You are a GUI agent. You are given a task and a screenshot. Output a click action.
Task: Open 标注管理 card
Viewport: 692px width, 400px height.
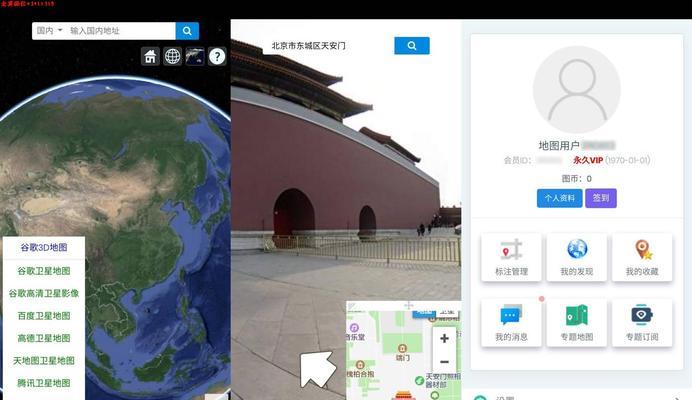click(511, 257)
